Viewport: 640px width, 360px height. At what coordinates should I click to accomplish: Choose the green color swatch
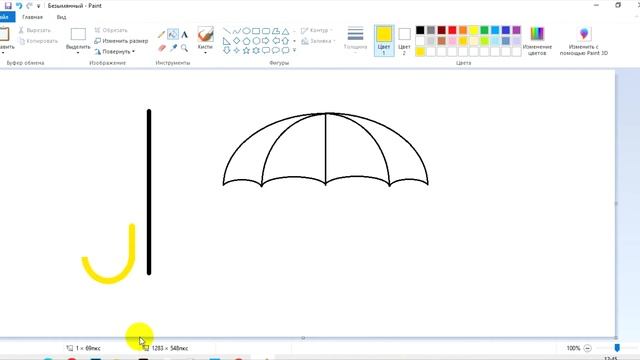[x=484, y=30]
